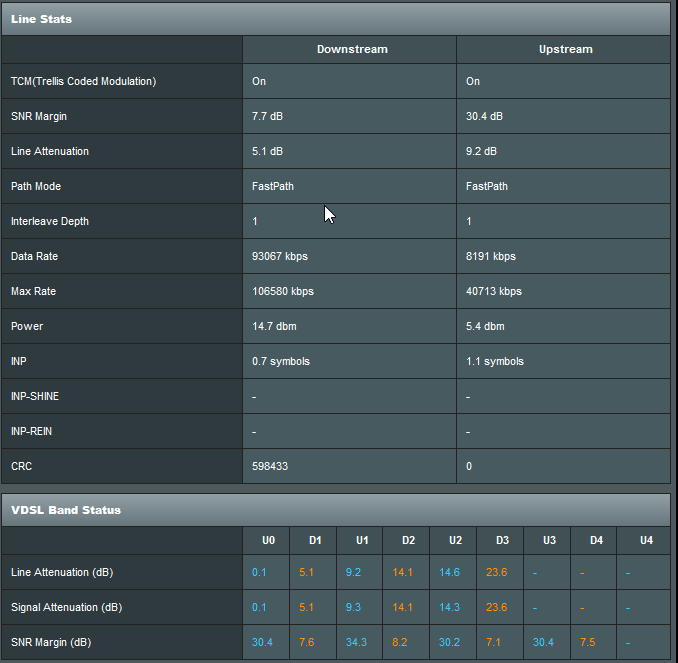Click the upstream SNR Margin 30.4 dB value
678x663 pixels.
[484, 116]
